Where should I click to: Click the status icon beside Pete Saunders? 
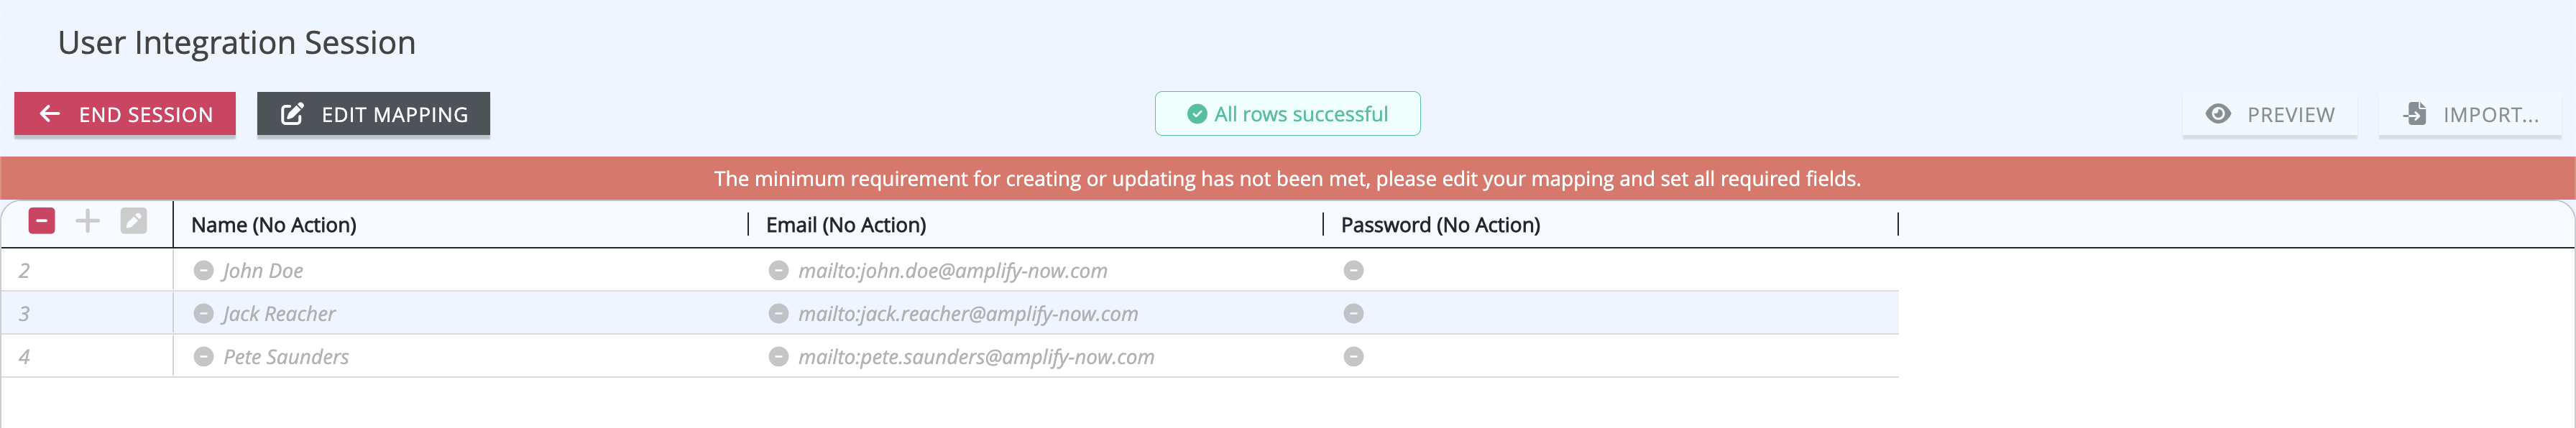[204, 356]
